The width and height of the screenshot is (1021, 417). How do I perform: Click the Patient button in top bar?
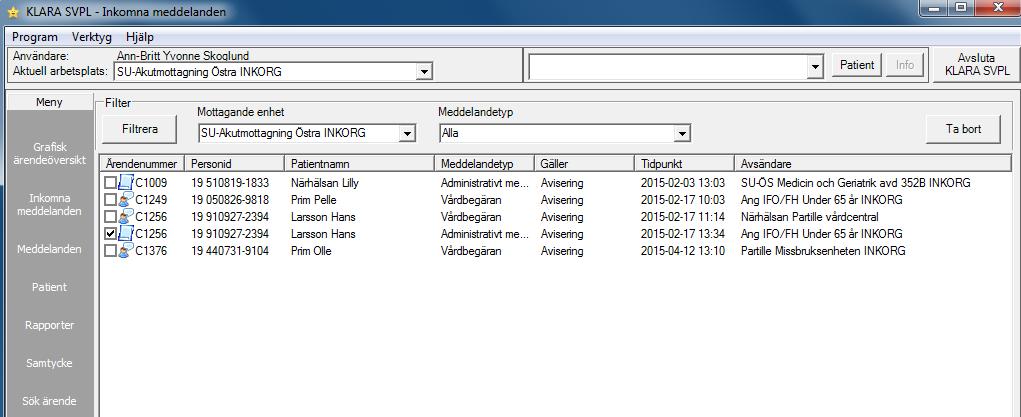pyautogui.click(x=857, y=65)
